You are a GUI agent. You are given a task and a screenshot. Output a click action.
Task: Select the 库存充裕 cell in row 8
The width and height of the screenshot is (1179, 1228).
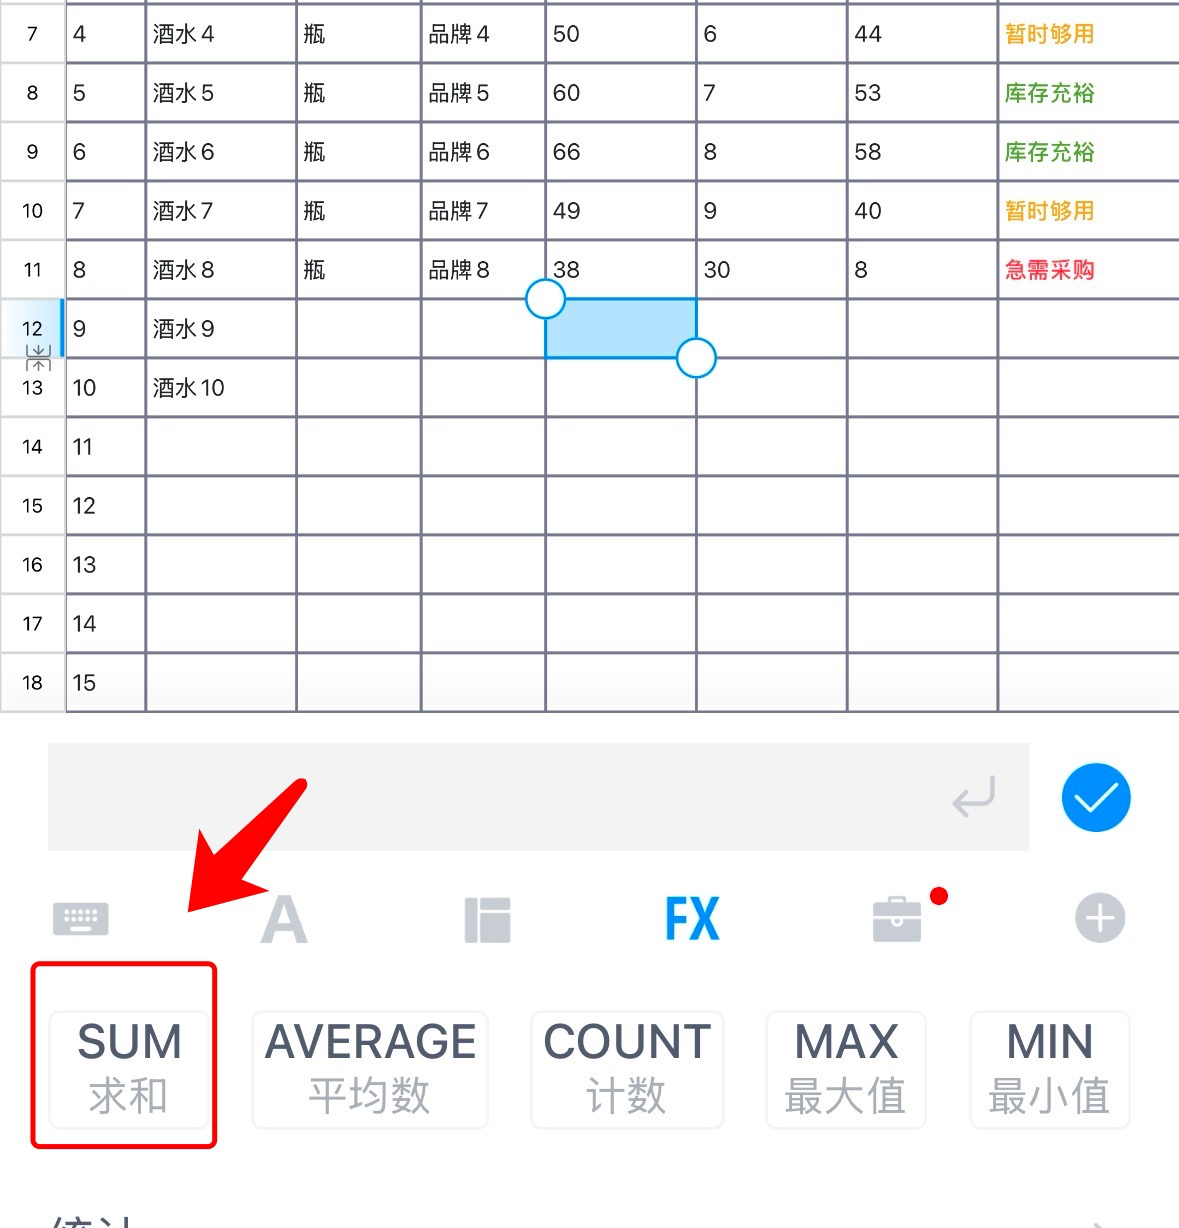[1088, 93]
